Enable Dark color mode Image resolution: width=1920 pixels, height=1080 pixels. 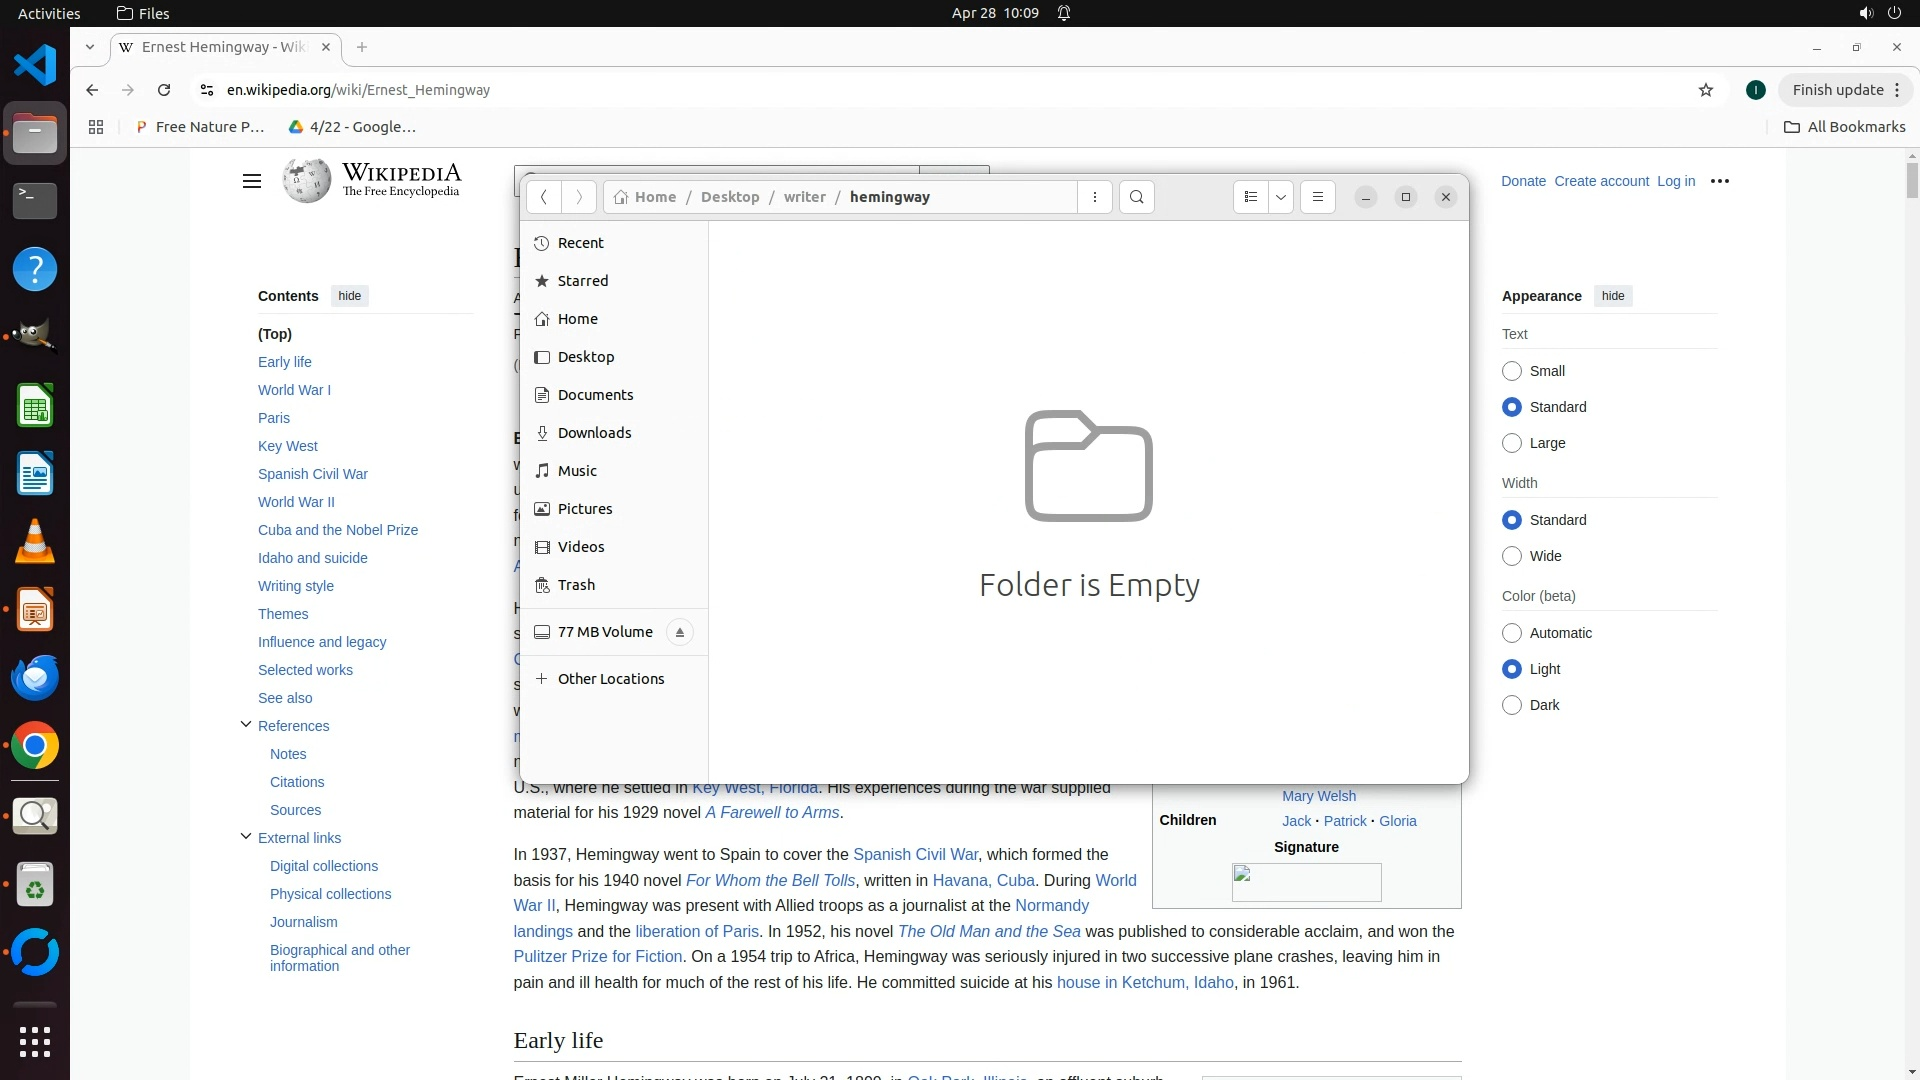click(x=1511, y=705)
